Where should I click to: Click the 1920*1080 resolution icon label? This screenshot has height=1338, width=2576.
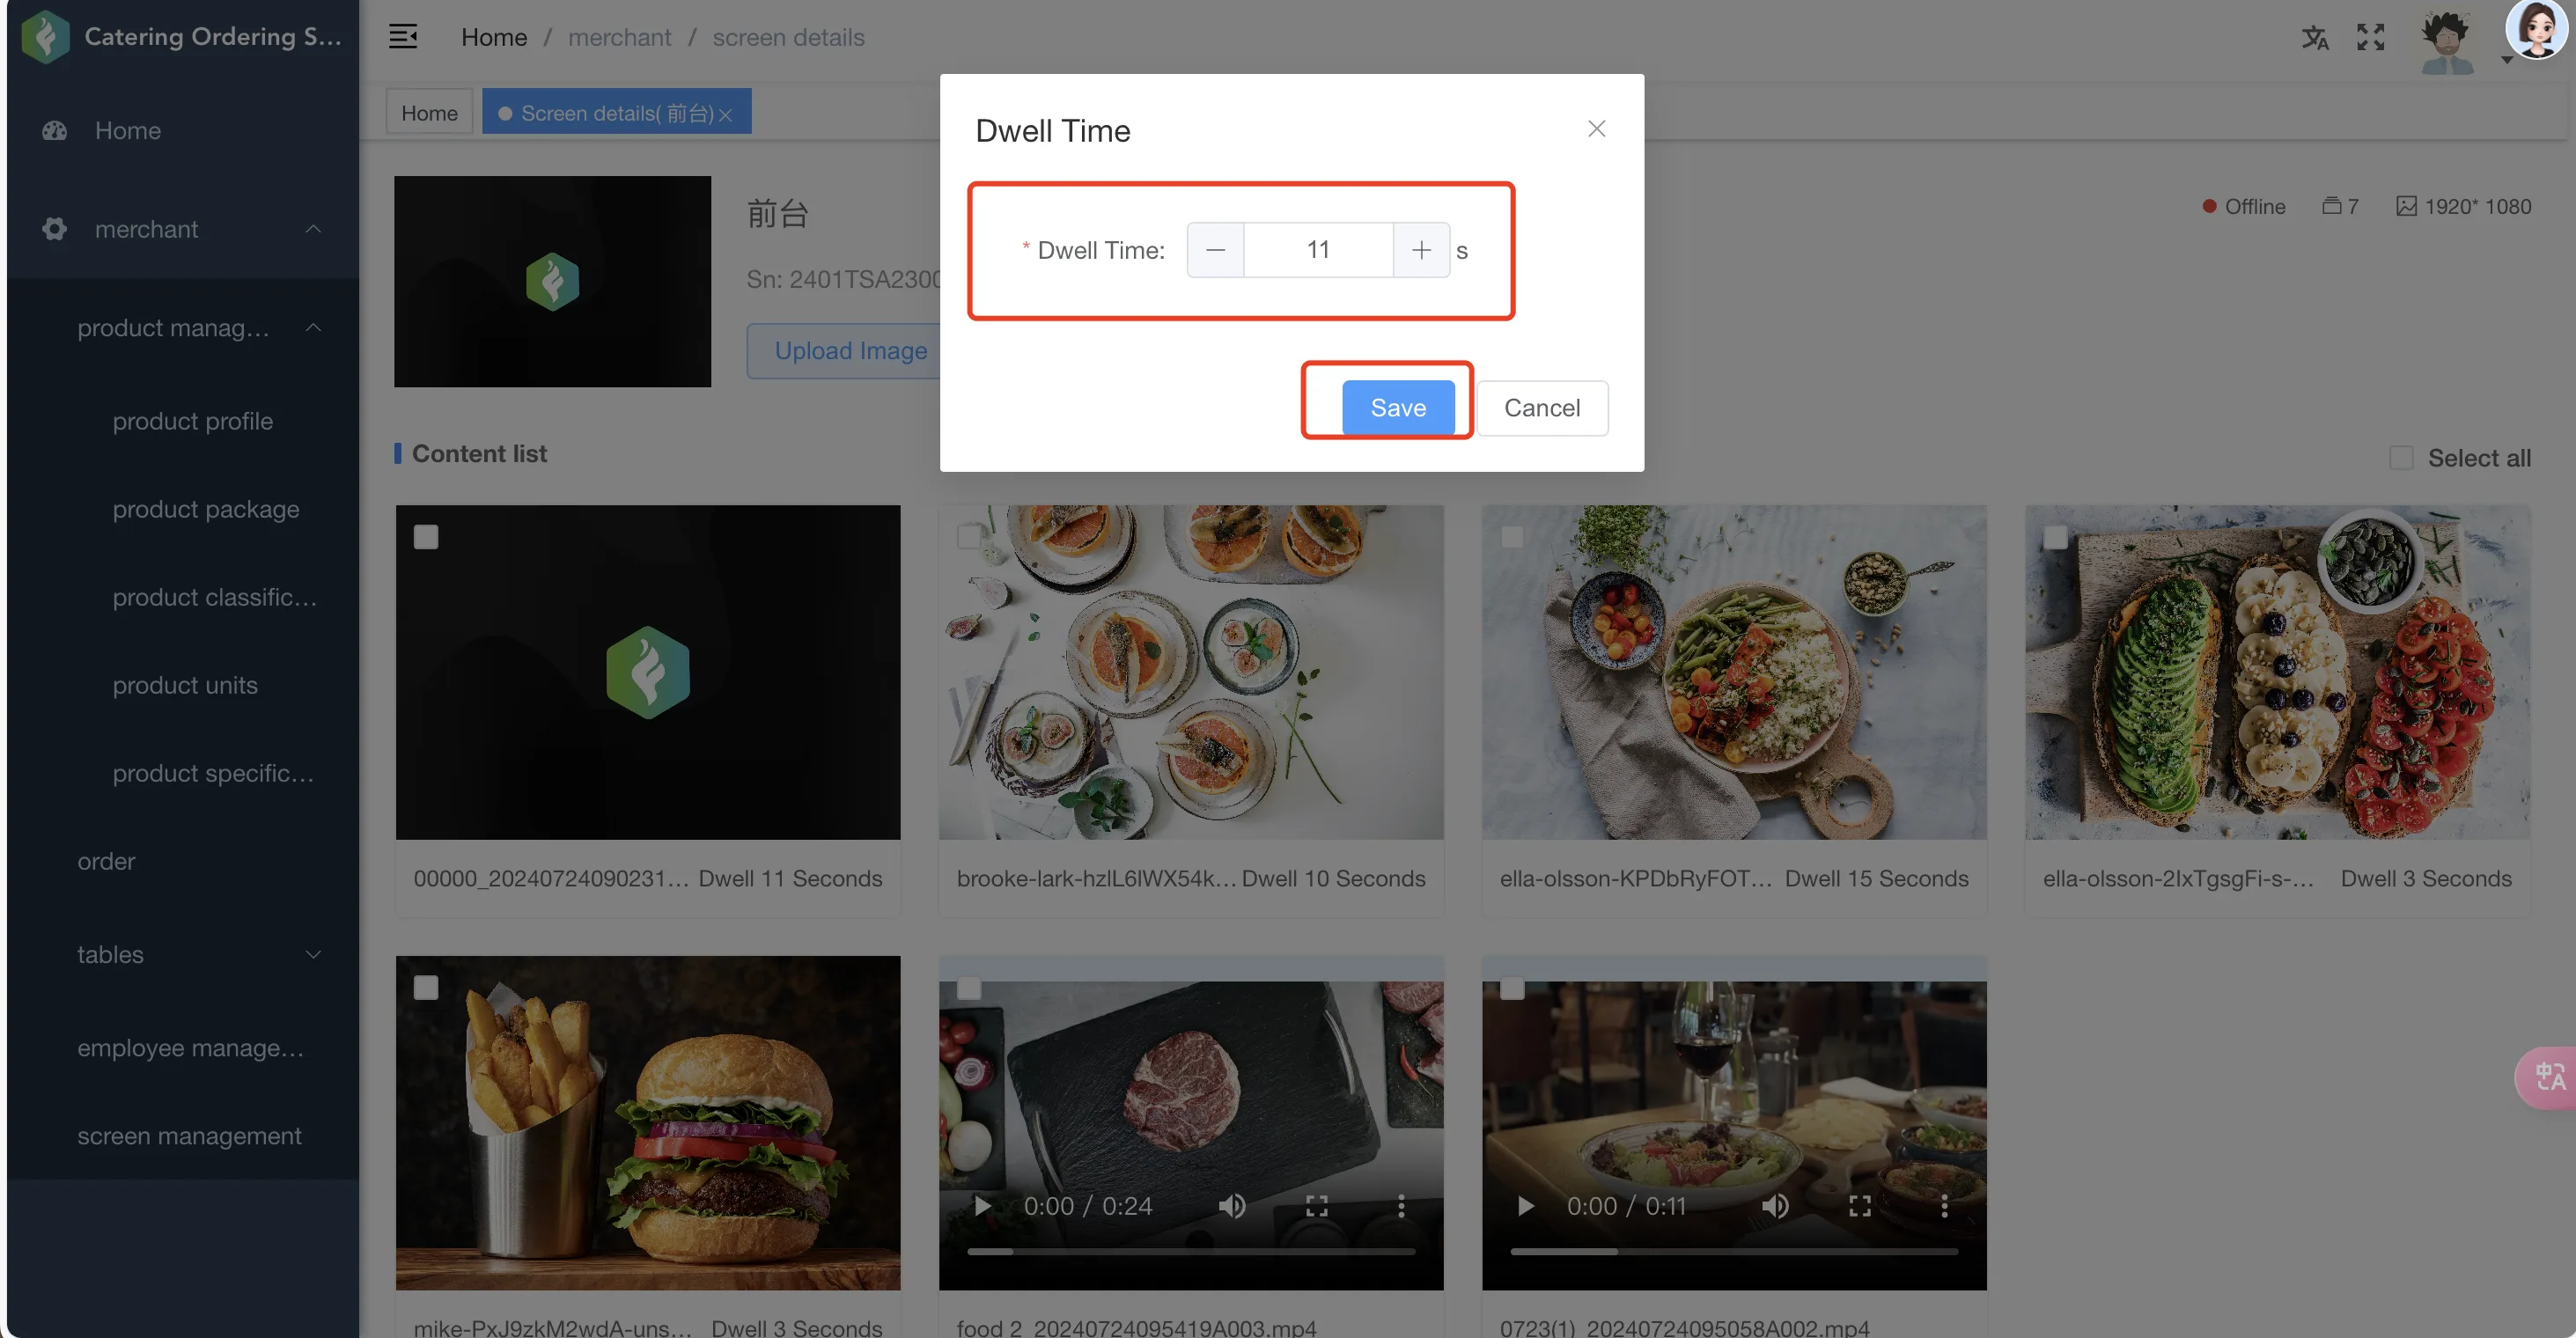[2464, 206]
